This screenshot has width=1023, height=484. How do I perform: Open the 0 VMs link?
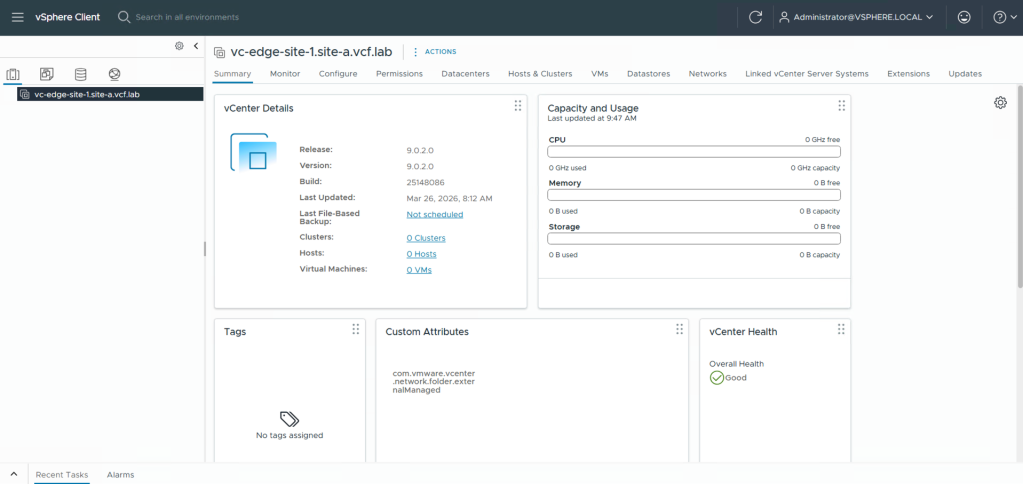419,270
